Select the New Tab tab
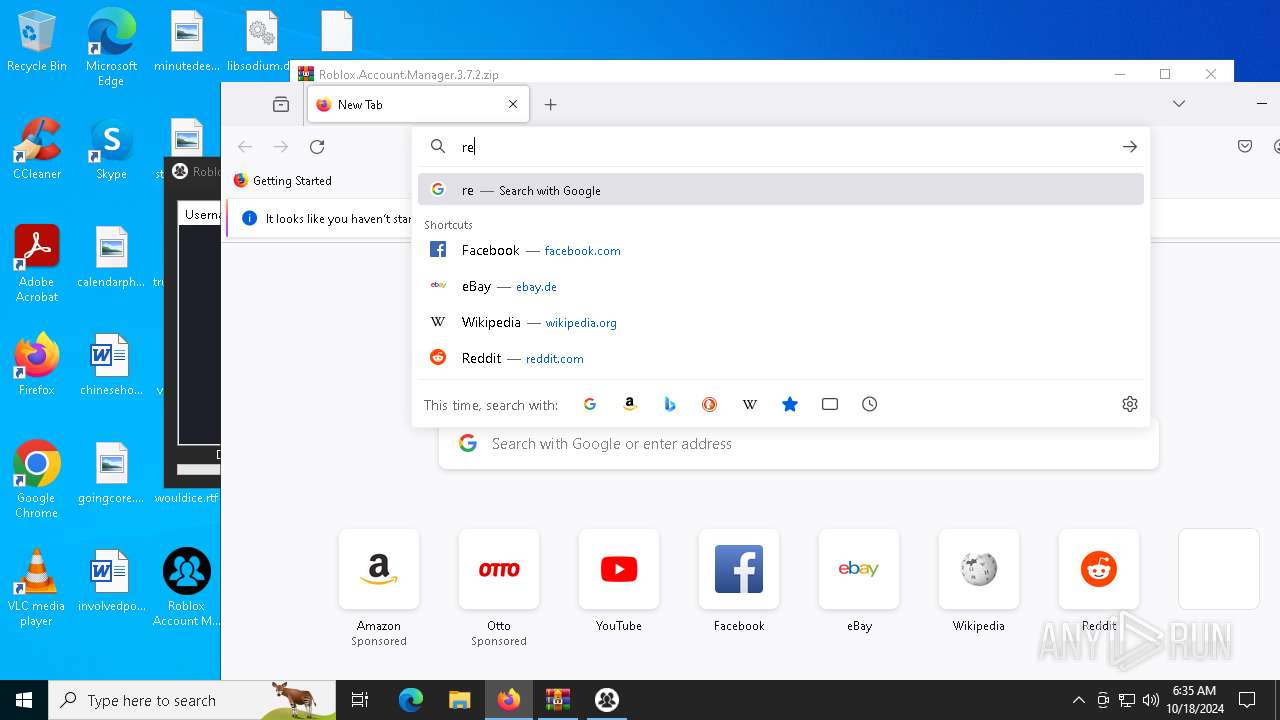 pos(418,104)
